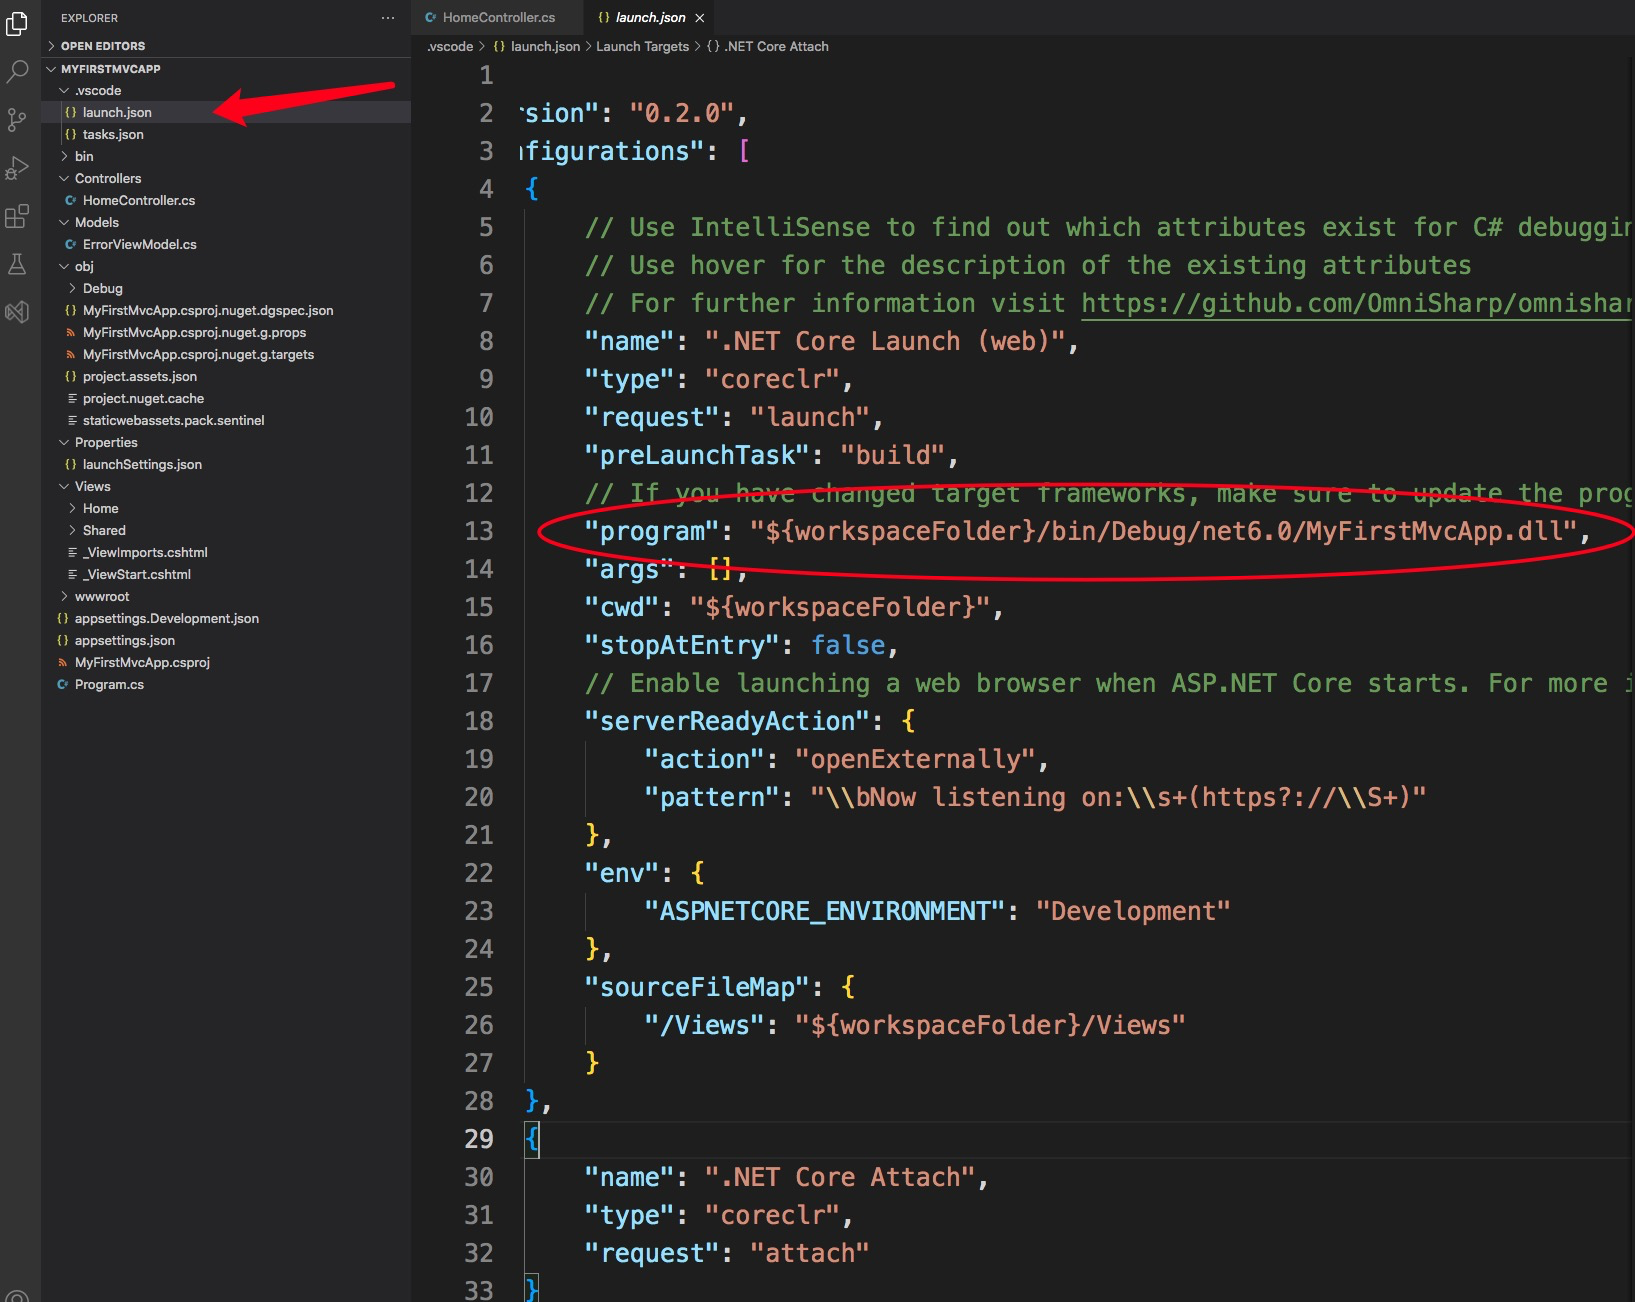1635x1302 pixels.
Task: Expand the wwwroot folder
Action: pyautogui.click(x=64, y=596)
